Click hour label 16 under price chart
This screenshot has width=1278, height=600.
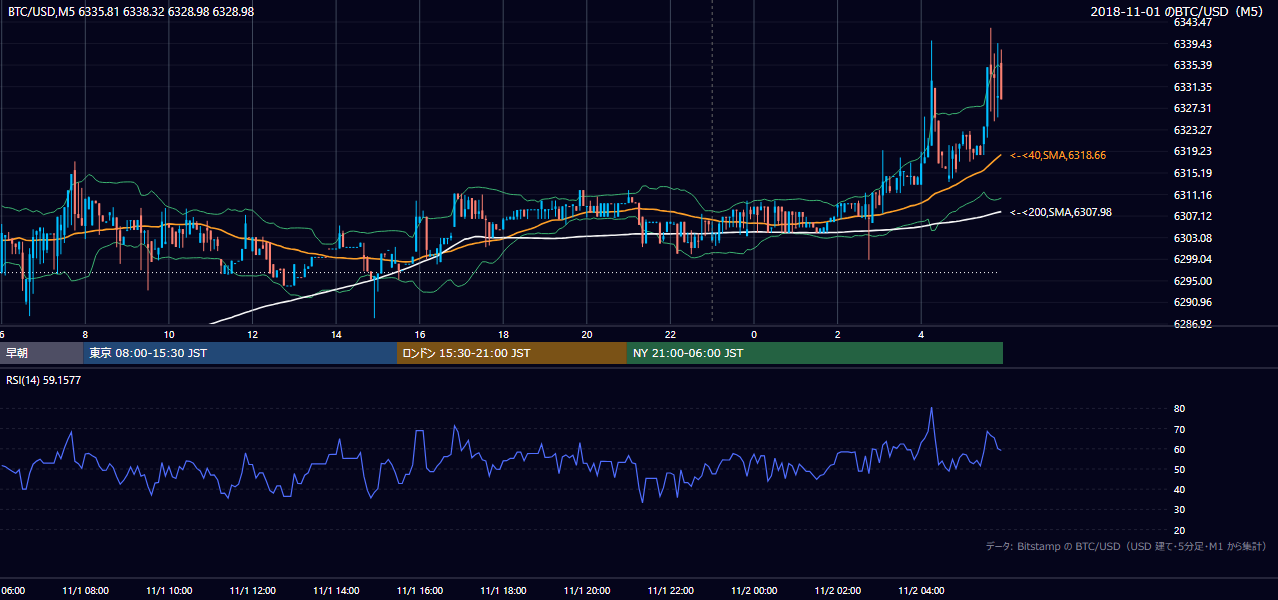(420, 334)
